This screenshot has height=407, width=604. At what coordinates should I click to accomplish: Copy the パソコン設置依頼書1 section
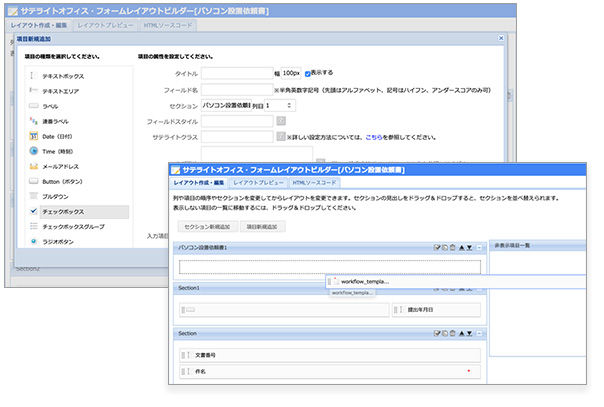(445, 248)
